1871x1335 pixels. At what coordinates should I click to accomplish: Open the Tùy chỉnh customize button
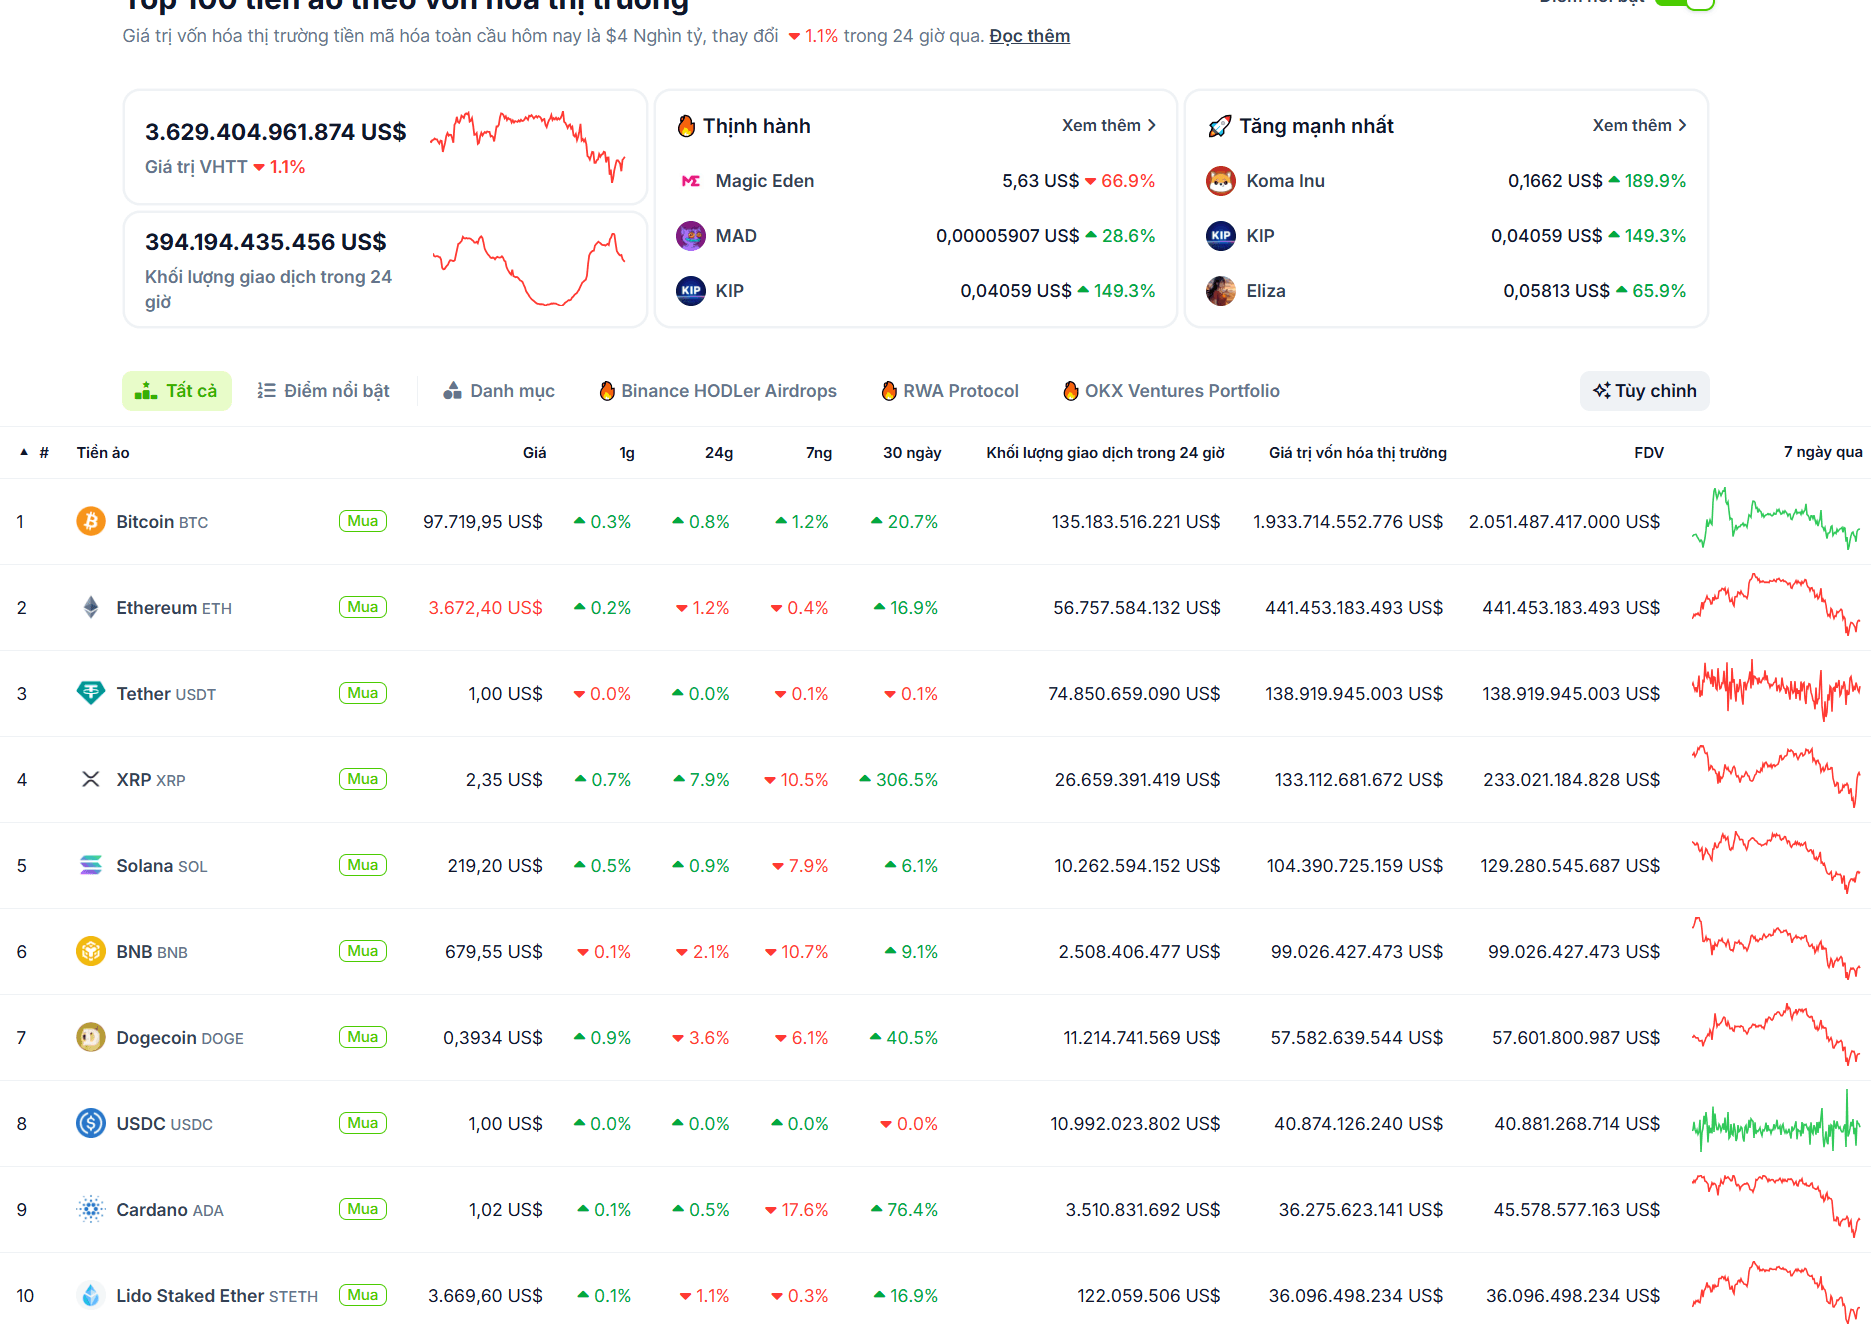pos(1645,391)
